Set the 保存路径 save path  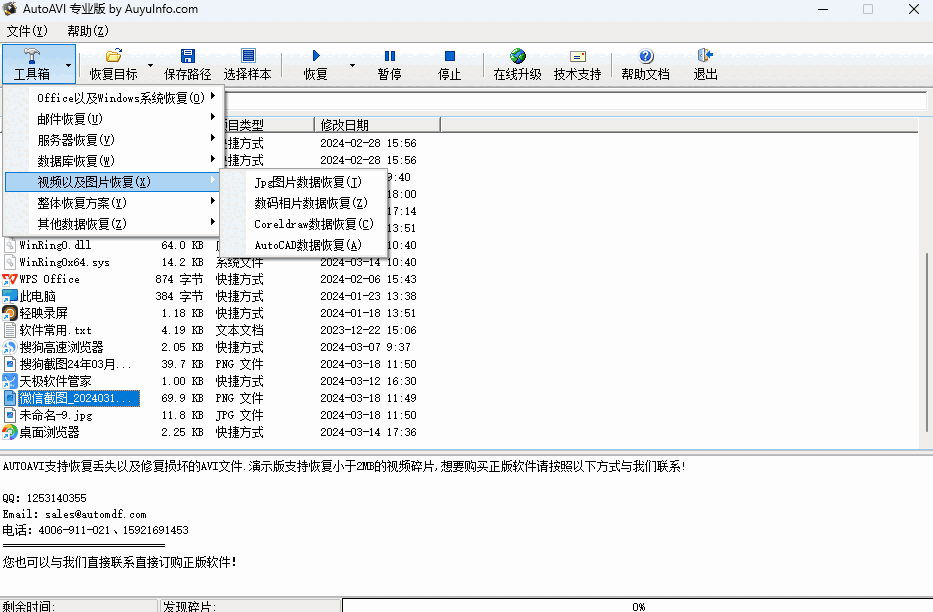[188, 64]
